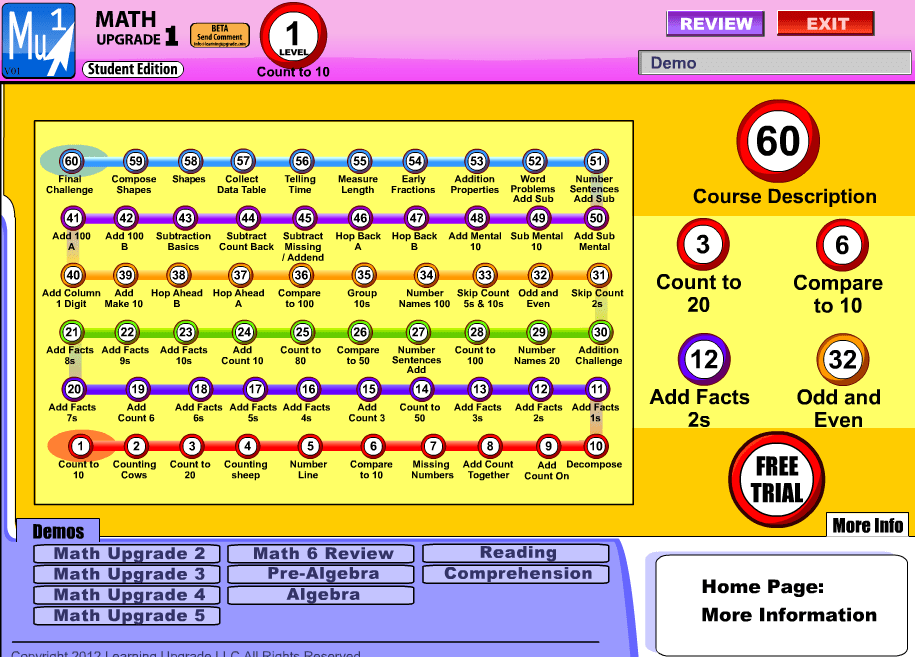Open Math Upgrade 4 demo
Image resolution: width=915 pixels, height=657 pixels.
click(x=127, y=595)
